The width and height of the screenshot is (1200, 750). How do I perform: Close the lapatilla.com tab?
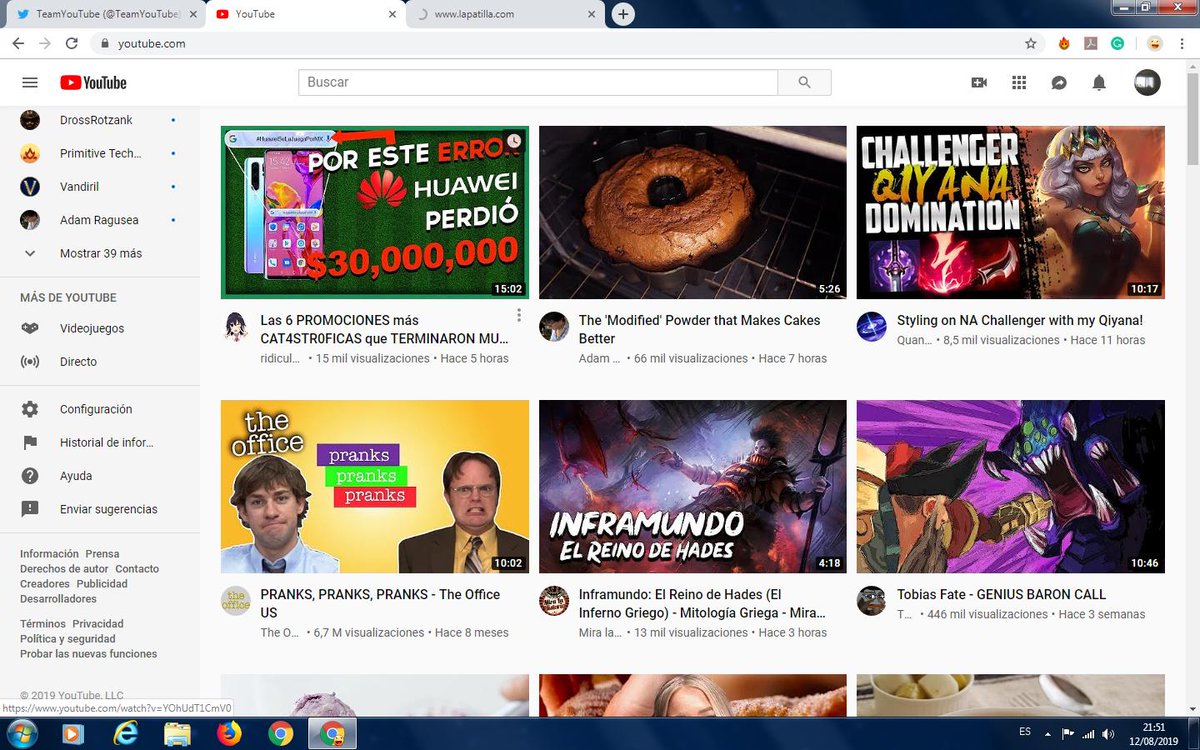(x=592, y=14)
